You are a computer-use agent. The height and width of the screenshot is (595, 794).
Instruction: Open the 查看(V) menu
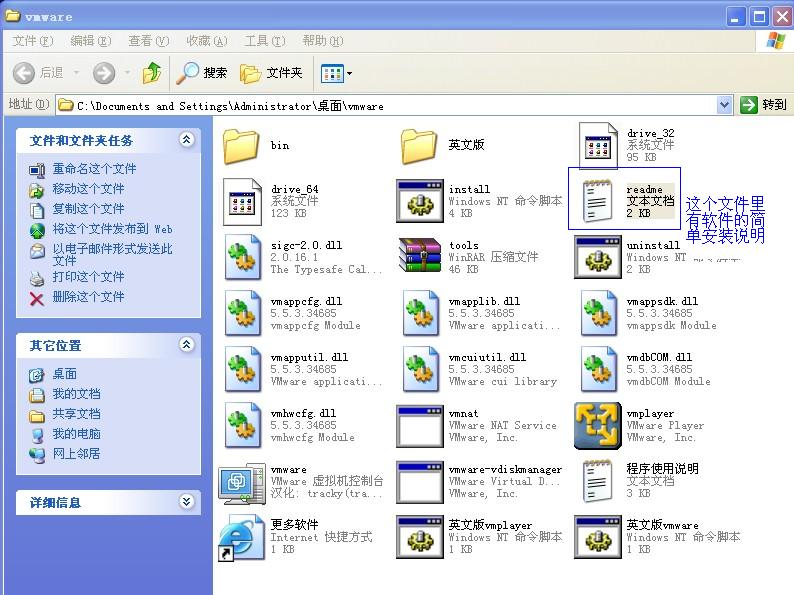(148, 41)
